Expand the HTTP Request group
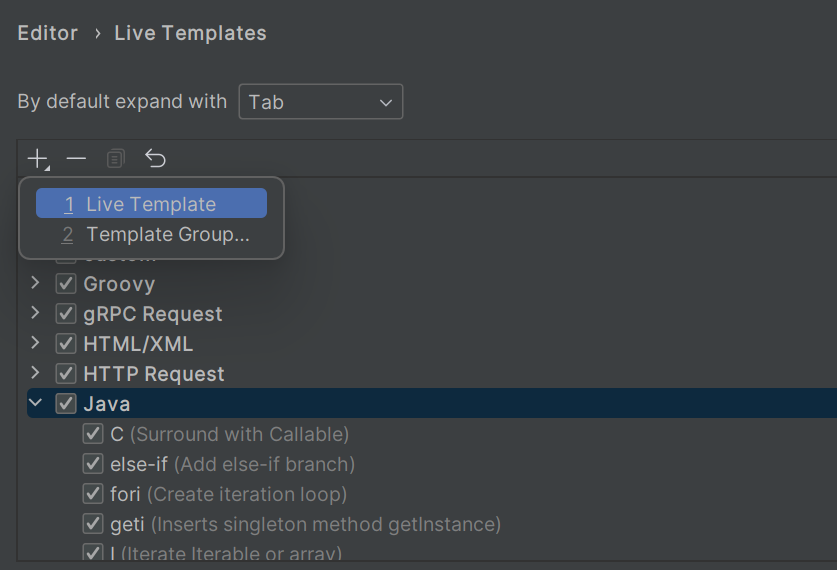 36,374
